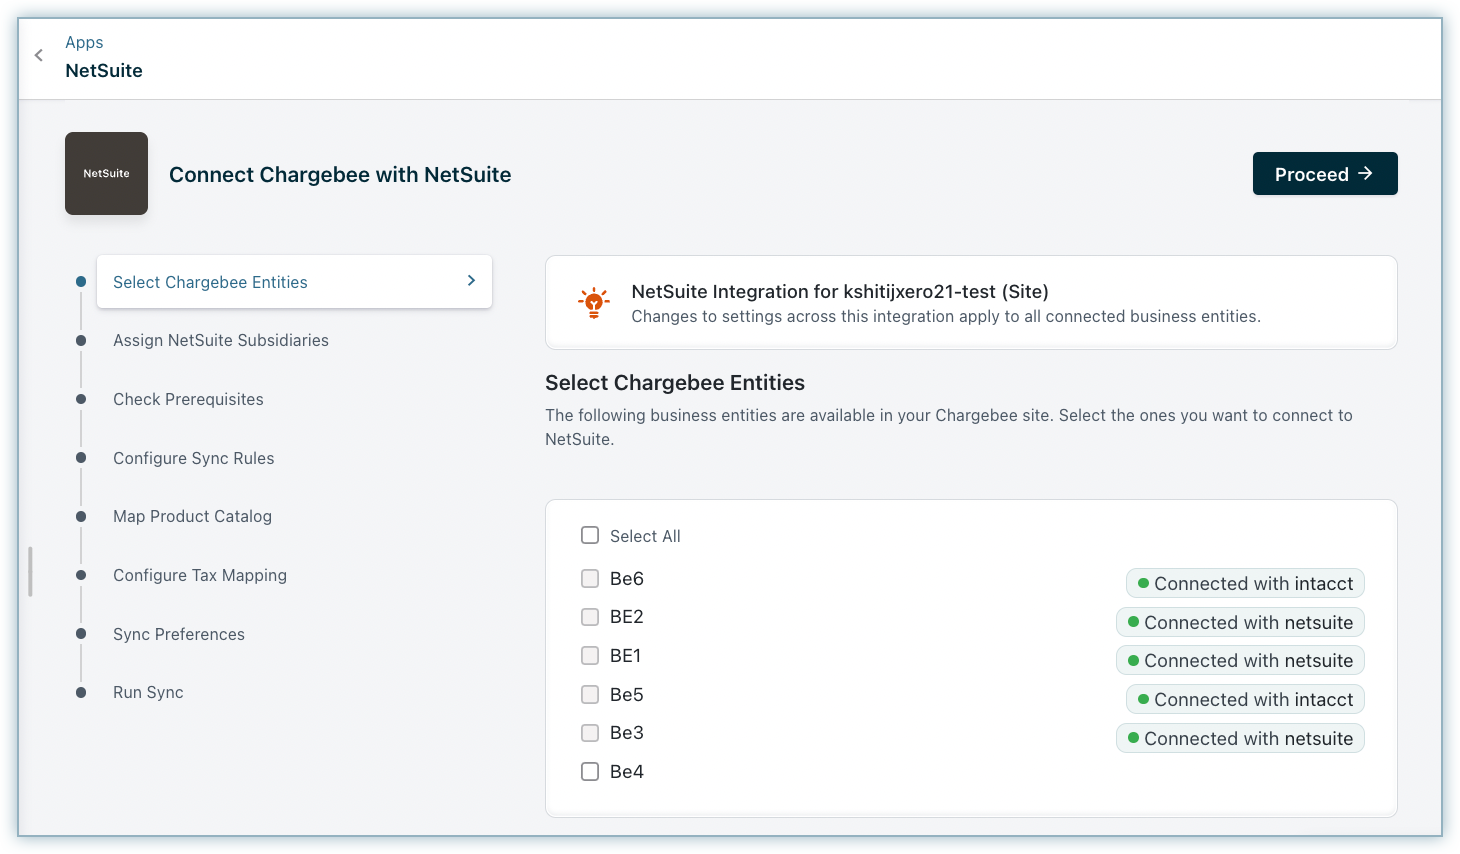Open the Sync Preferences step
This screenshot has height=854, width=1460.
pos(178,634)
